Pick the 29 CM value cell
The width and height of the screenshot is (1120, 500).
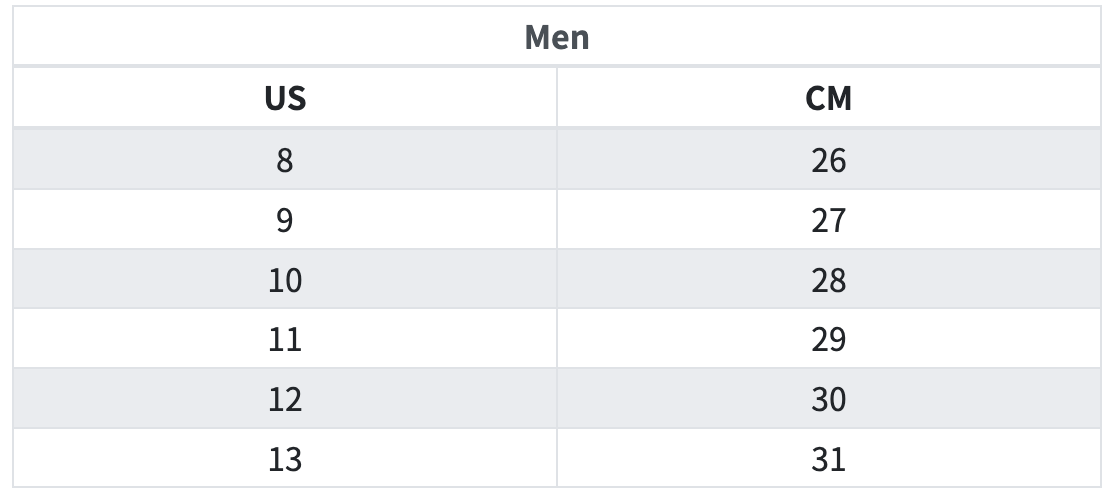[x=828, y=340]
